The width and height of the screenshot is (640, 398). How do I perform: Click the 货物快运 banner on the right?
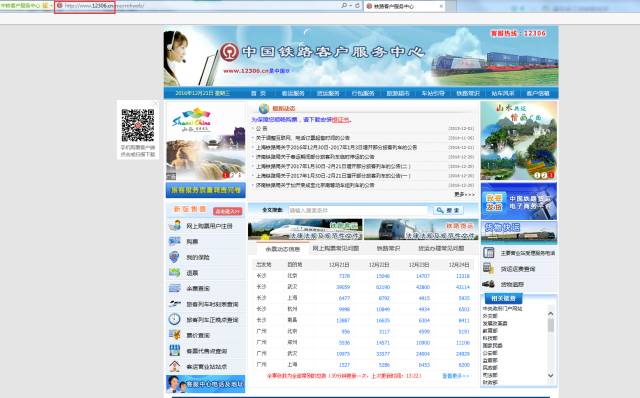(518, 233)
